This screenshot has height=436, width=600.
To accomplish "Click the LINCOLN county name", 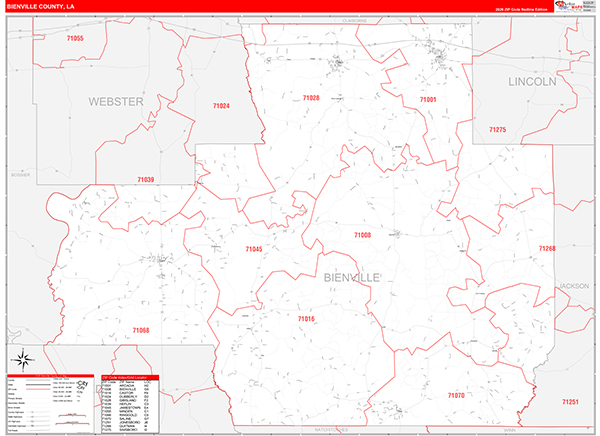I will coord(532,82).
